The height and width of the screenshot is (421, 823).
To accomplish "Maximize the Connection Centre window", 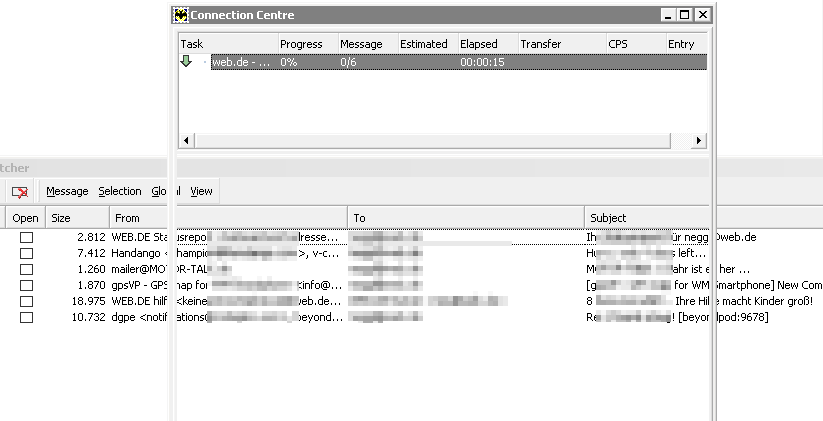I will click(x=685, y=15).
